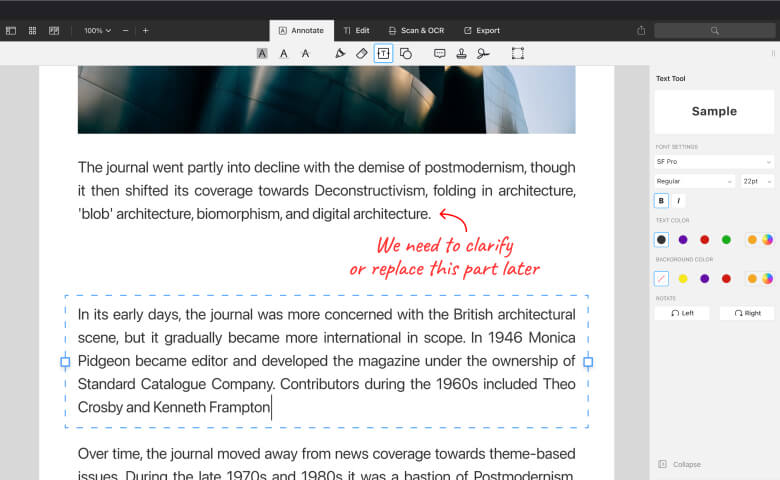This screenshot has width=780, height=480.
Task: Choose purple text color
Action: (683, 240)
